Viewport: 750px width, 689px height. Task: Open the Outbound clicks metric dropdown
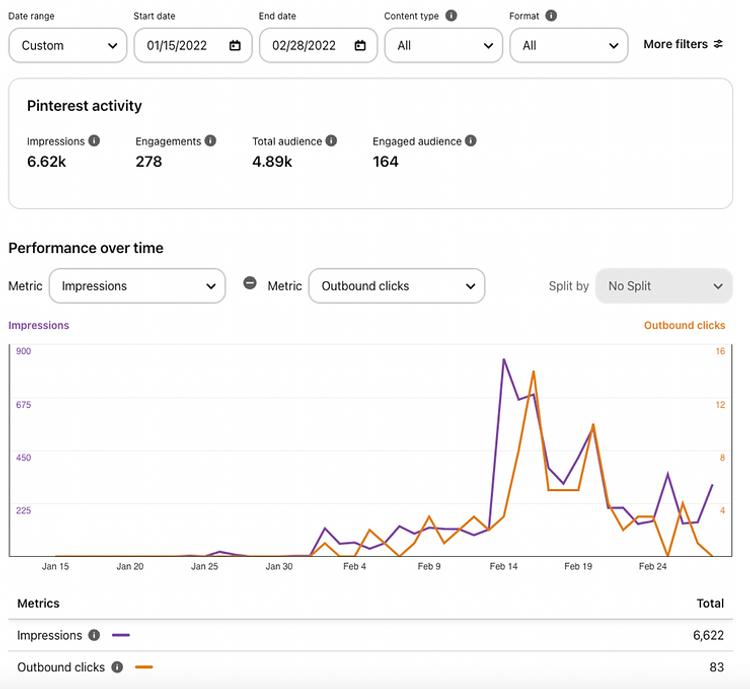(x=396, y=286)
